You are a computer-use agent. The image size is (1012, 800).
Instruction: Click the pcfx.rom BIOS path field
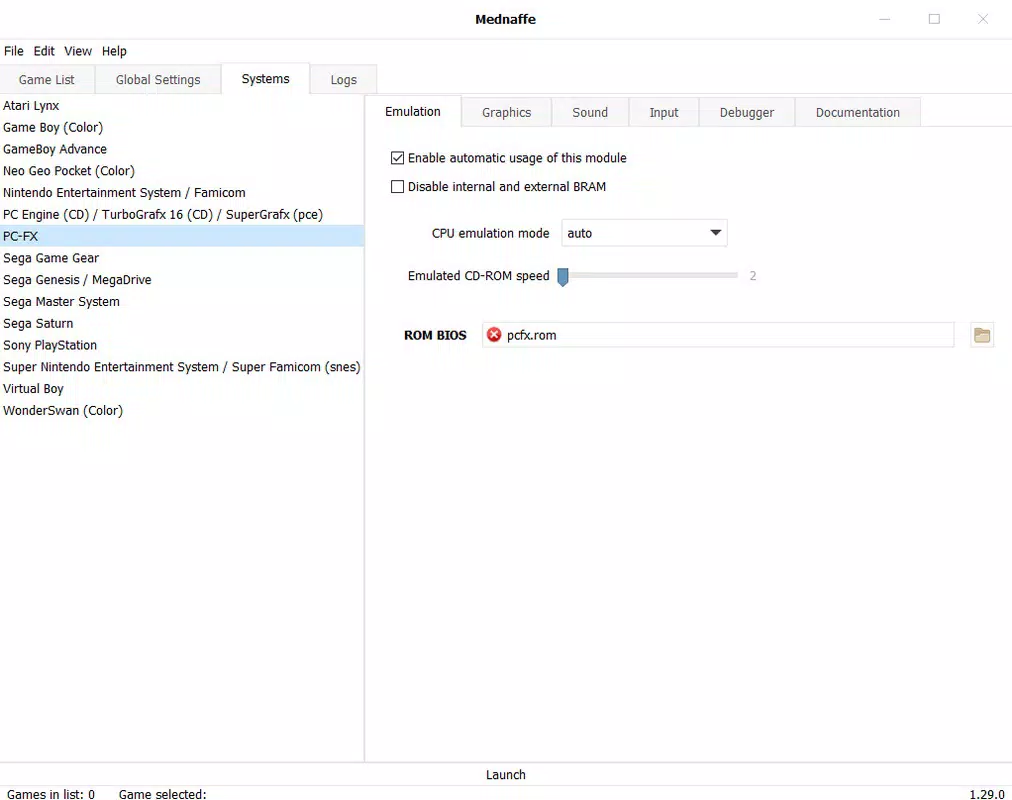(718, 335)
